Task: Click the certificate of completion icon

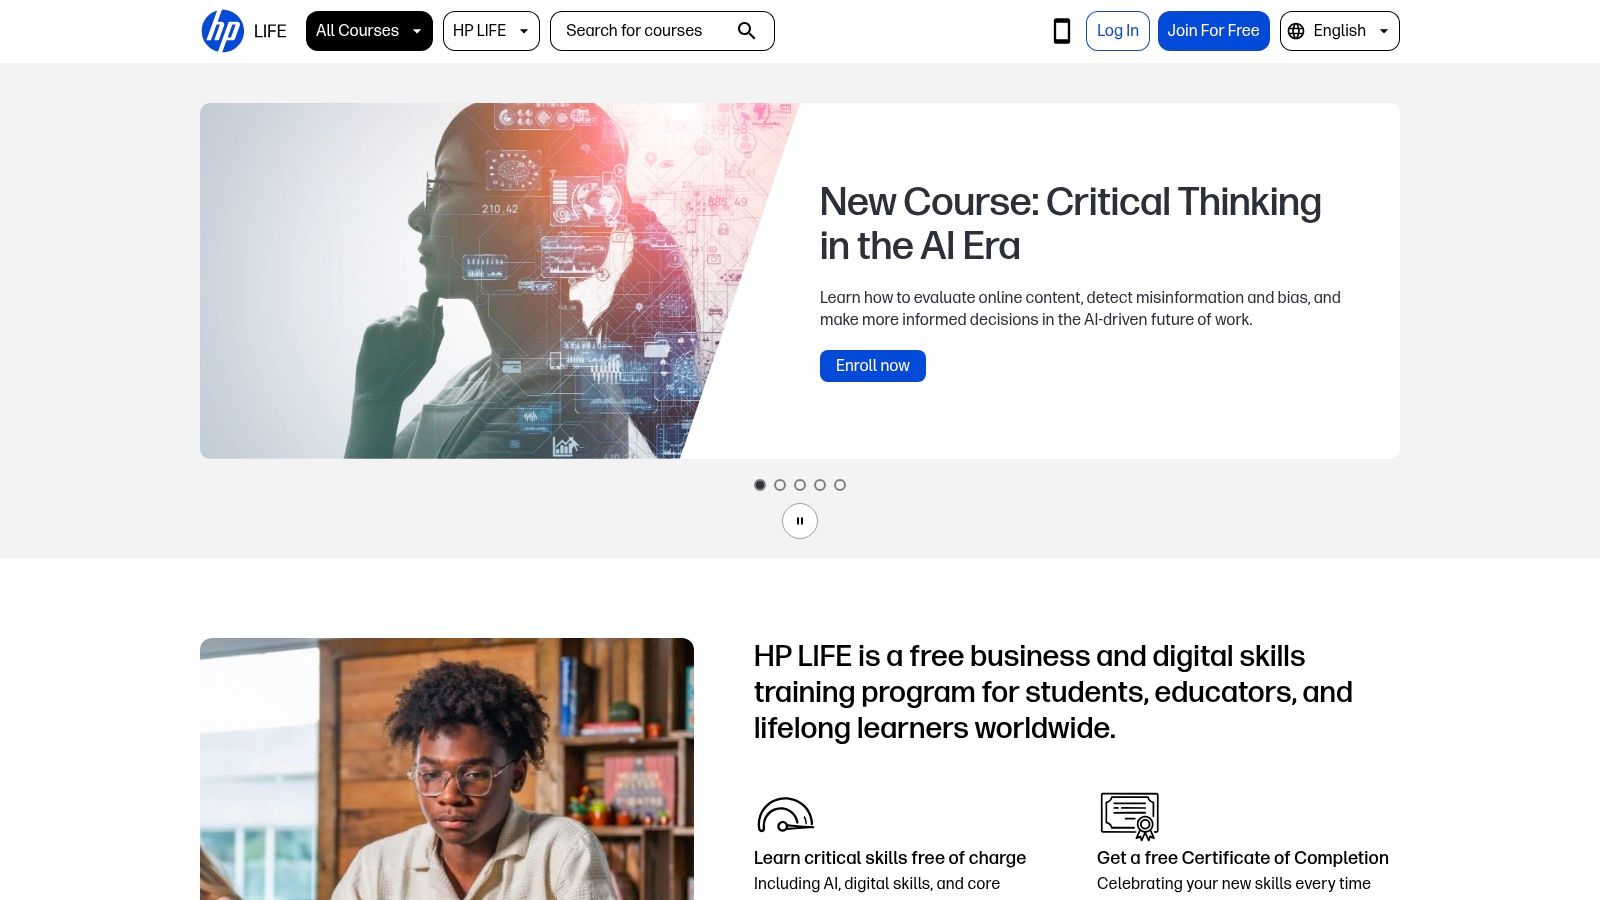Action: coord(1130,816)
